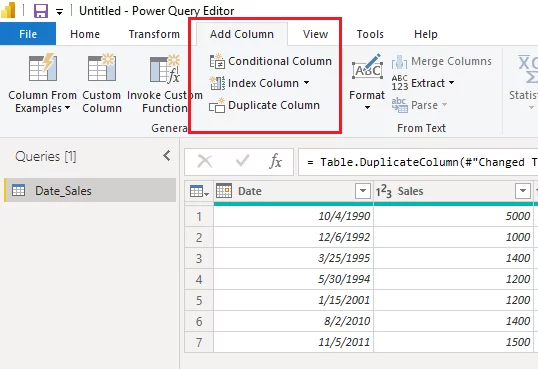Select row number 7
538x369 pixels.
(199, 342)
